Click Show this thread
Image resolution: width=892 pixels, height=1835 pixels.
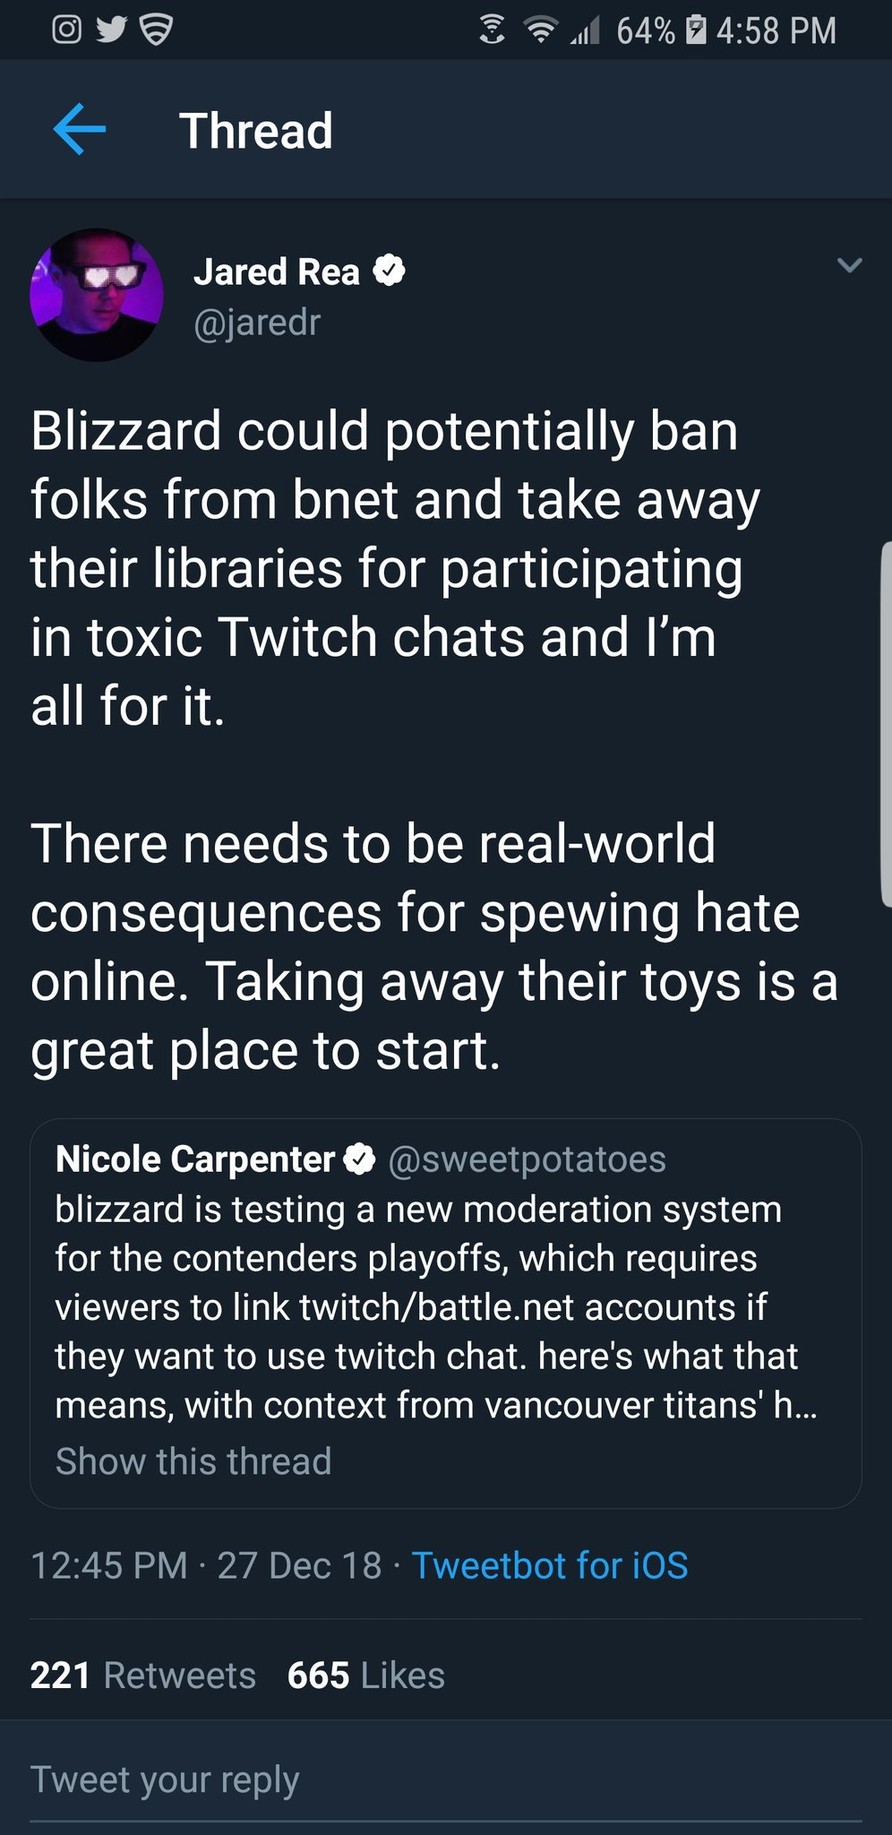pyautogui.click(x=193, y=1461)
